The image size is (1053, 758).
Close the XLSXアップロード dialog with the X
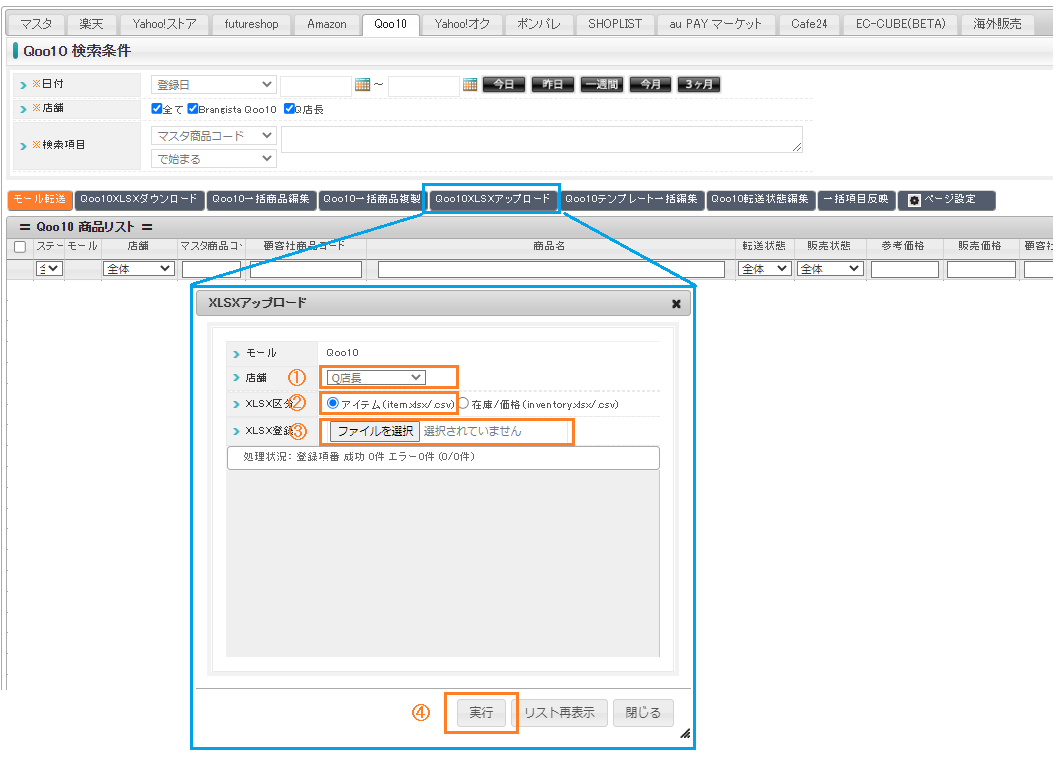[676, 304]
